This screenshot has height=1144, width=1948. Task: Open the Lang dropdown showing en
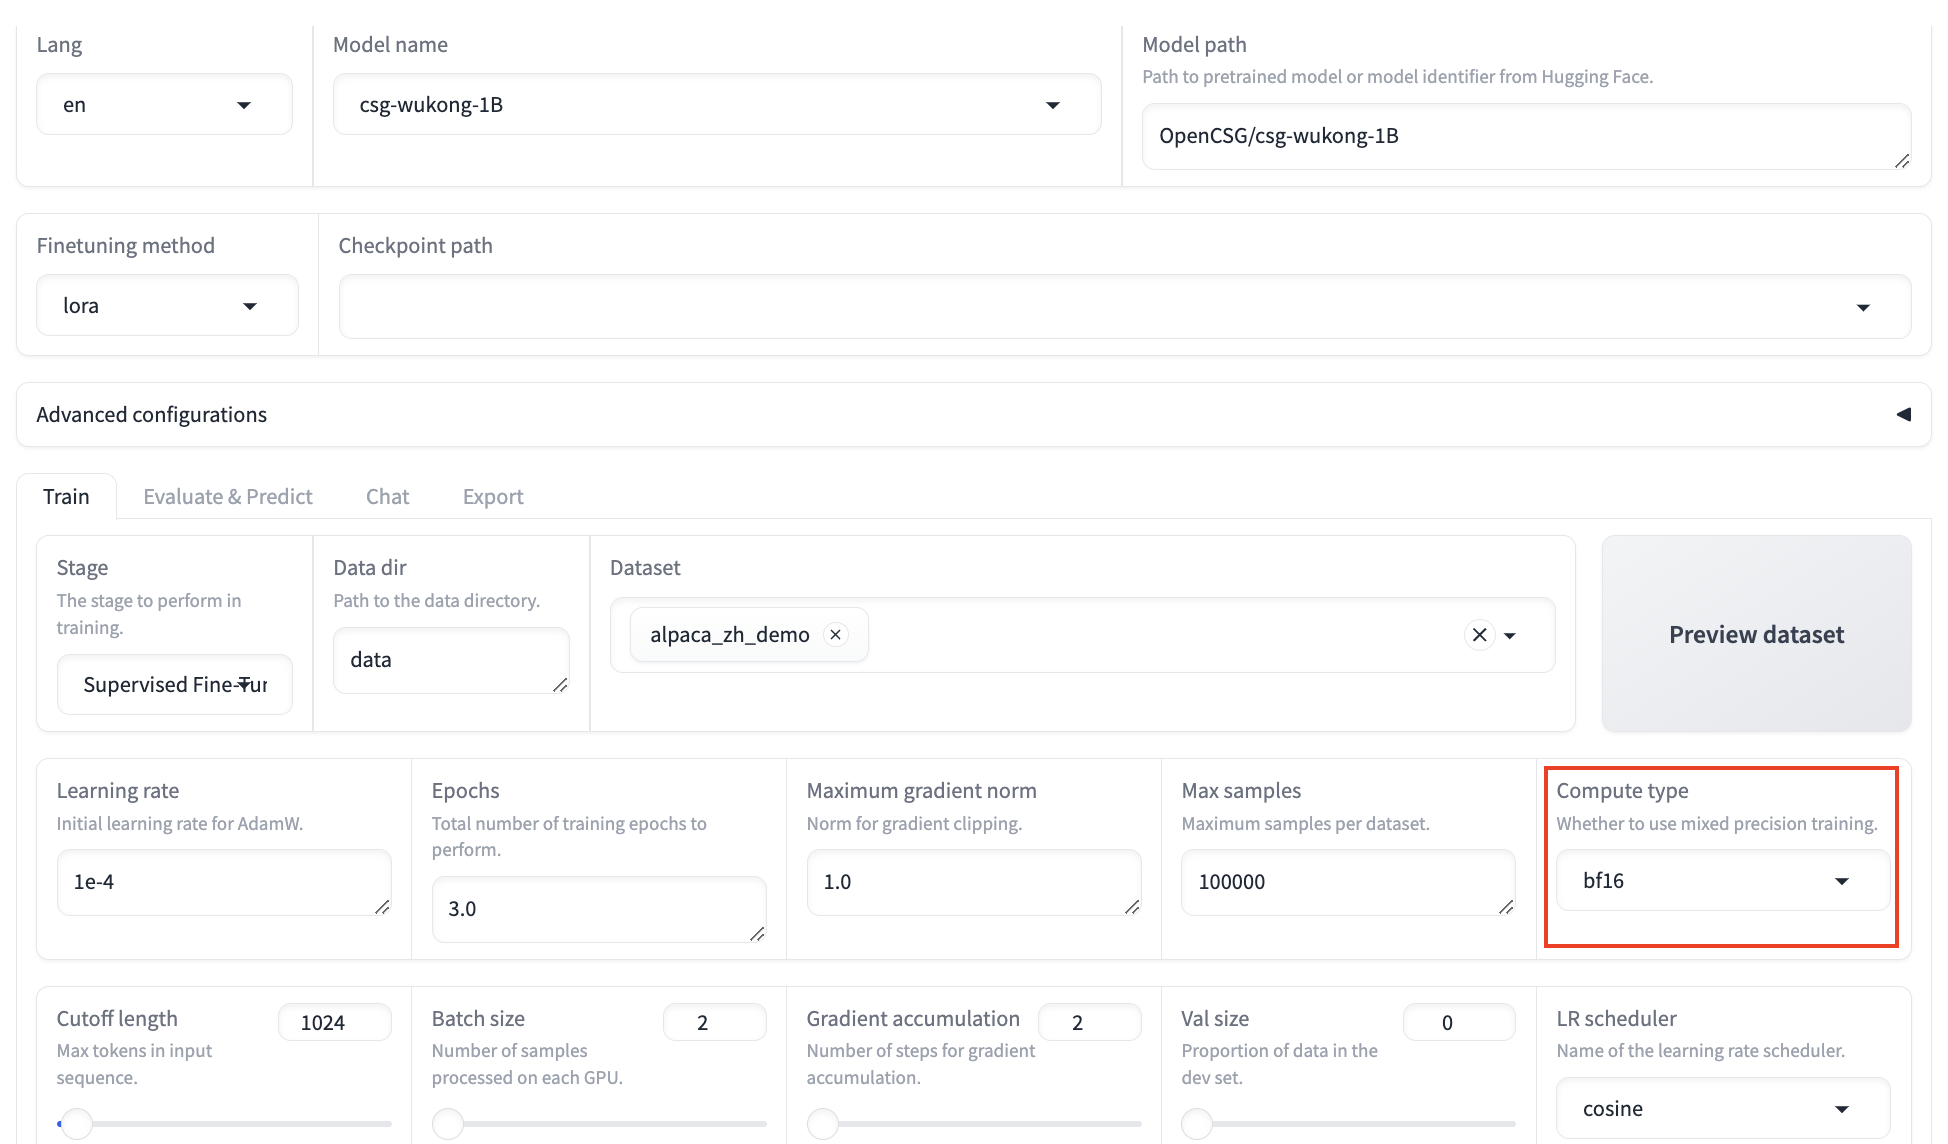(165, 105)
